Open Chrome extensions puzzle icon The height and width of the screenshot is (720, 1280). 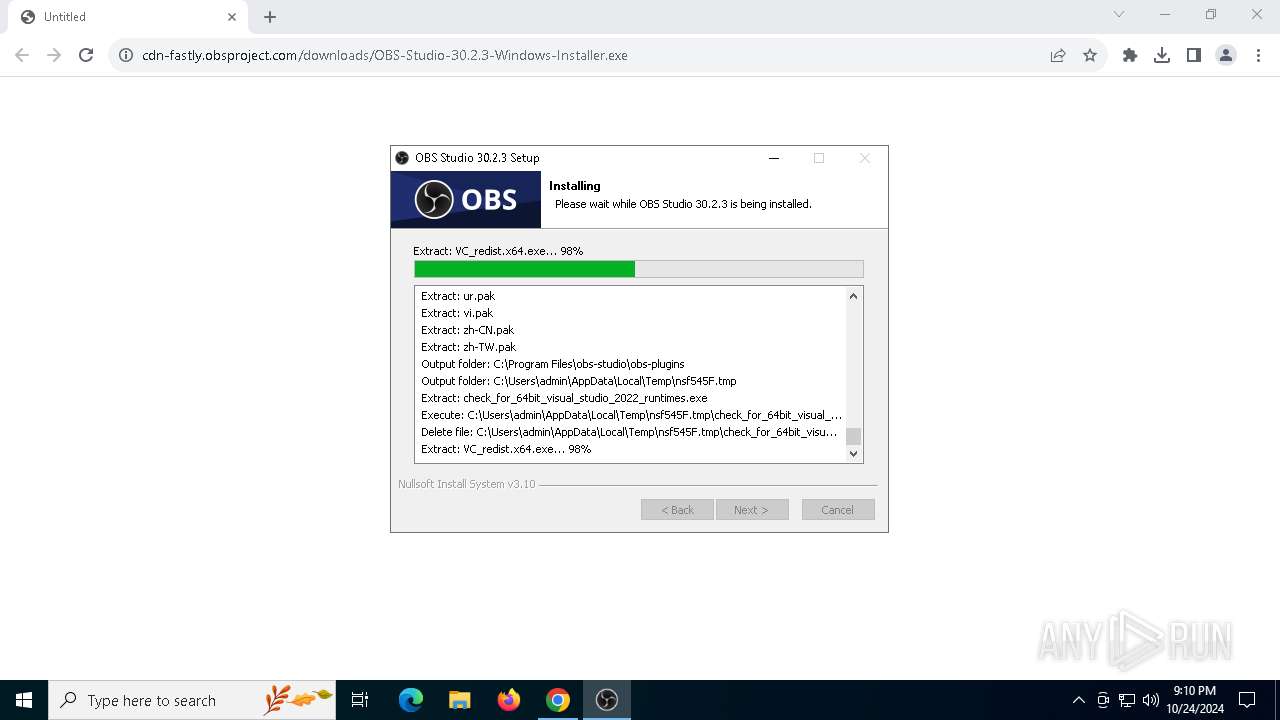pos(1130,55)
